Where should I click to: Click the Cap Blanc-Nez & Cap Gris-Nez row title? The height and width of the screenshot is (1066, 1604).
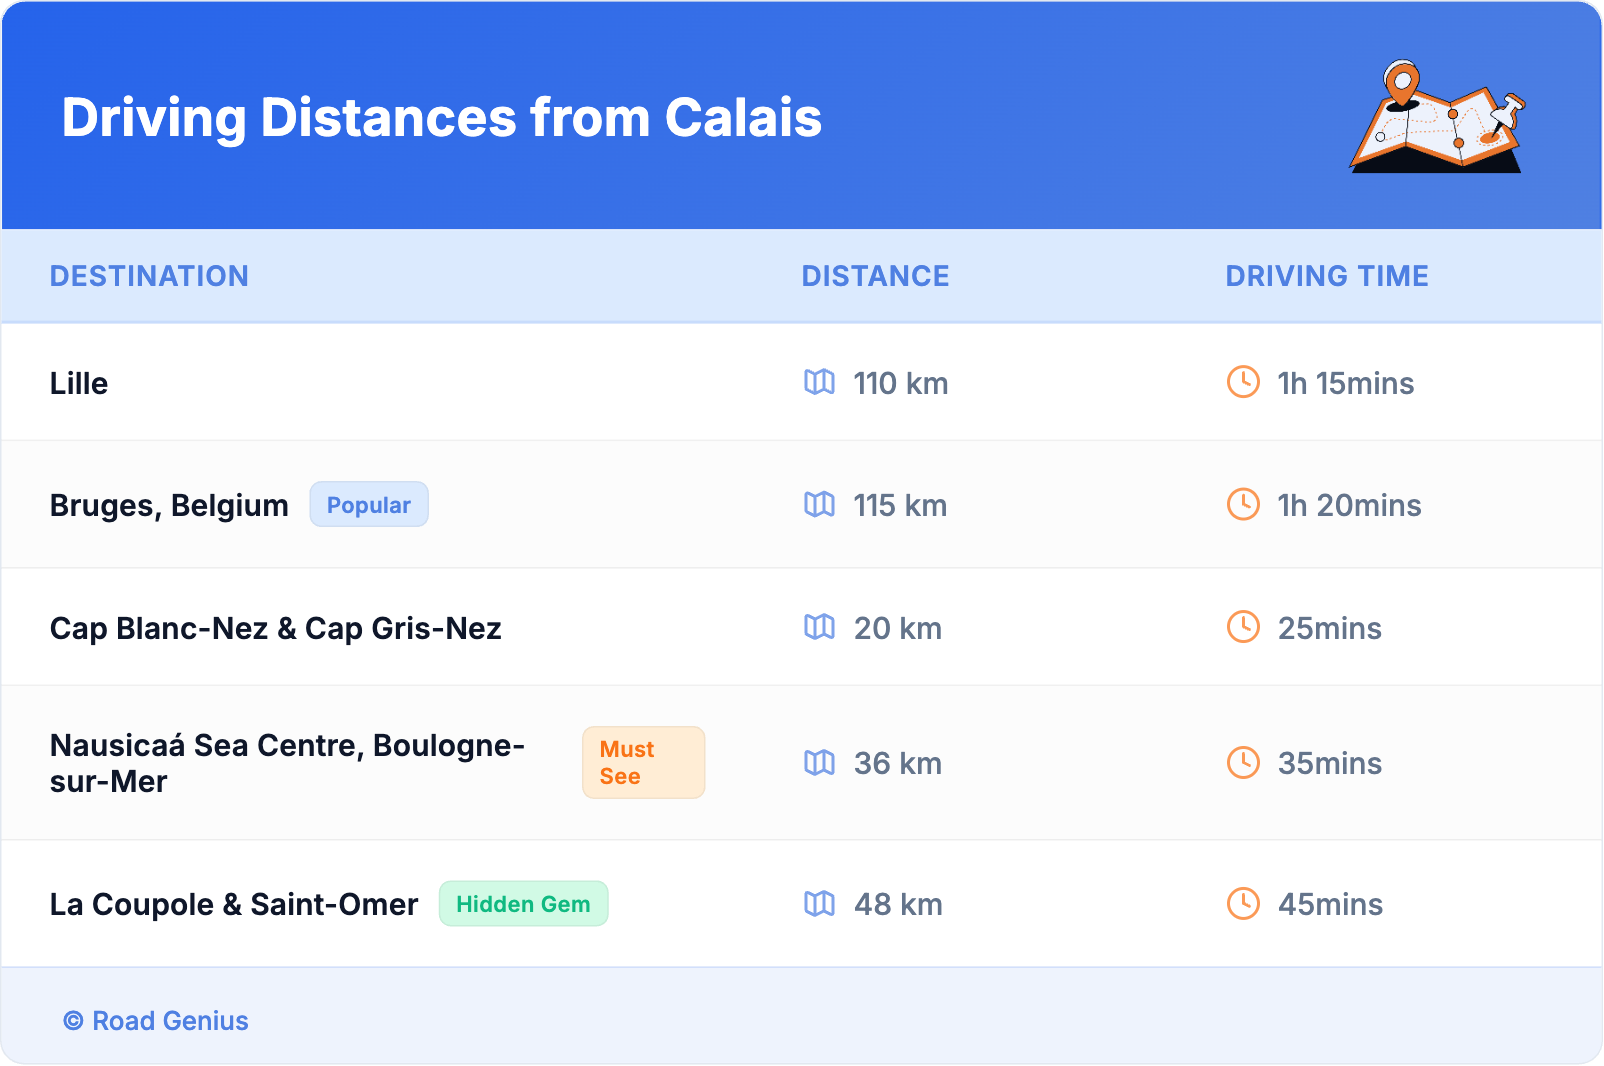(276, 628)
